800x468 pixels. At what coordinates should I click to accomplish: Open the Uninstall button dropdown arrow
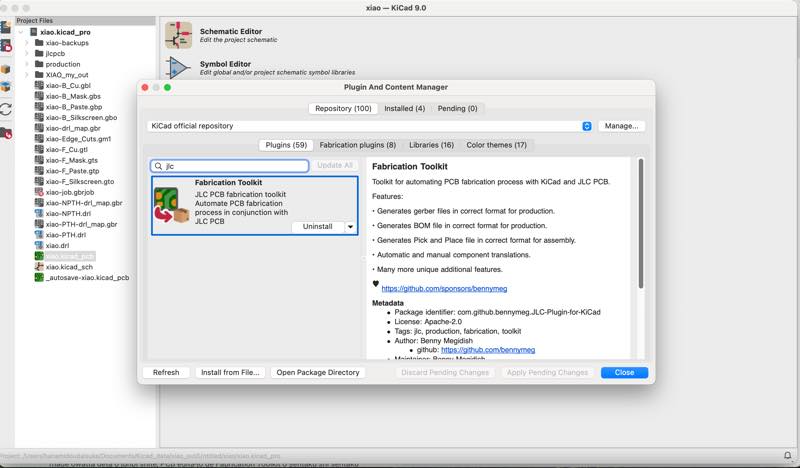351,227
